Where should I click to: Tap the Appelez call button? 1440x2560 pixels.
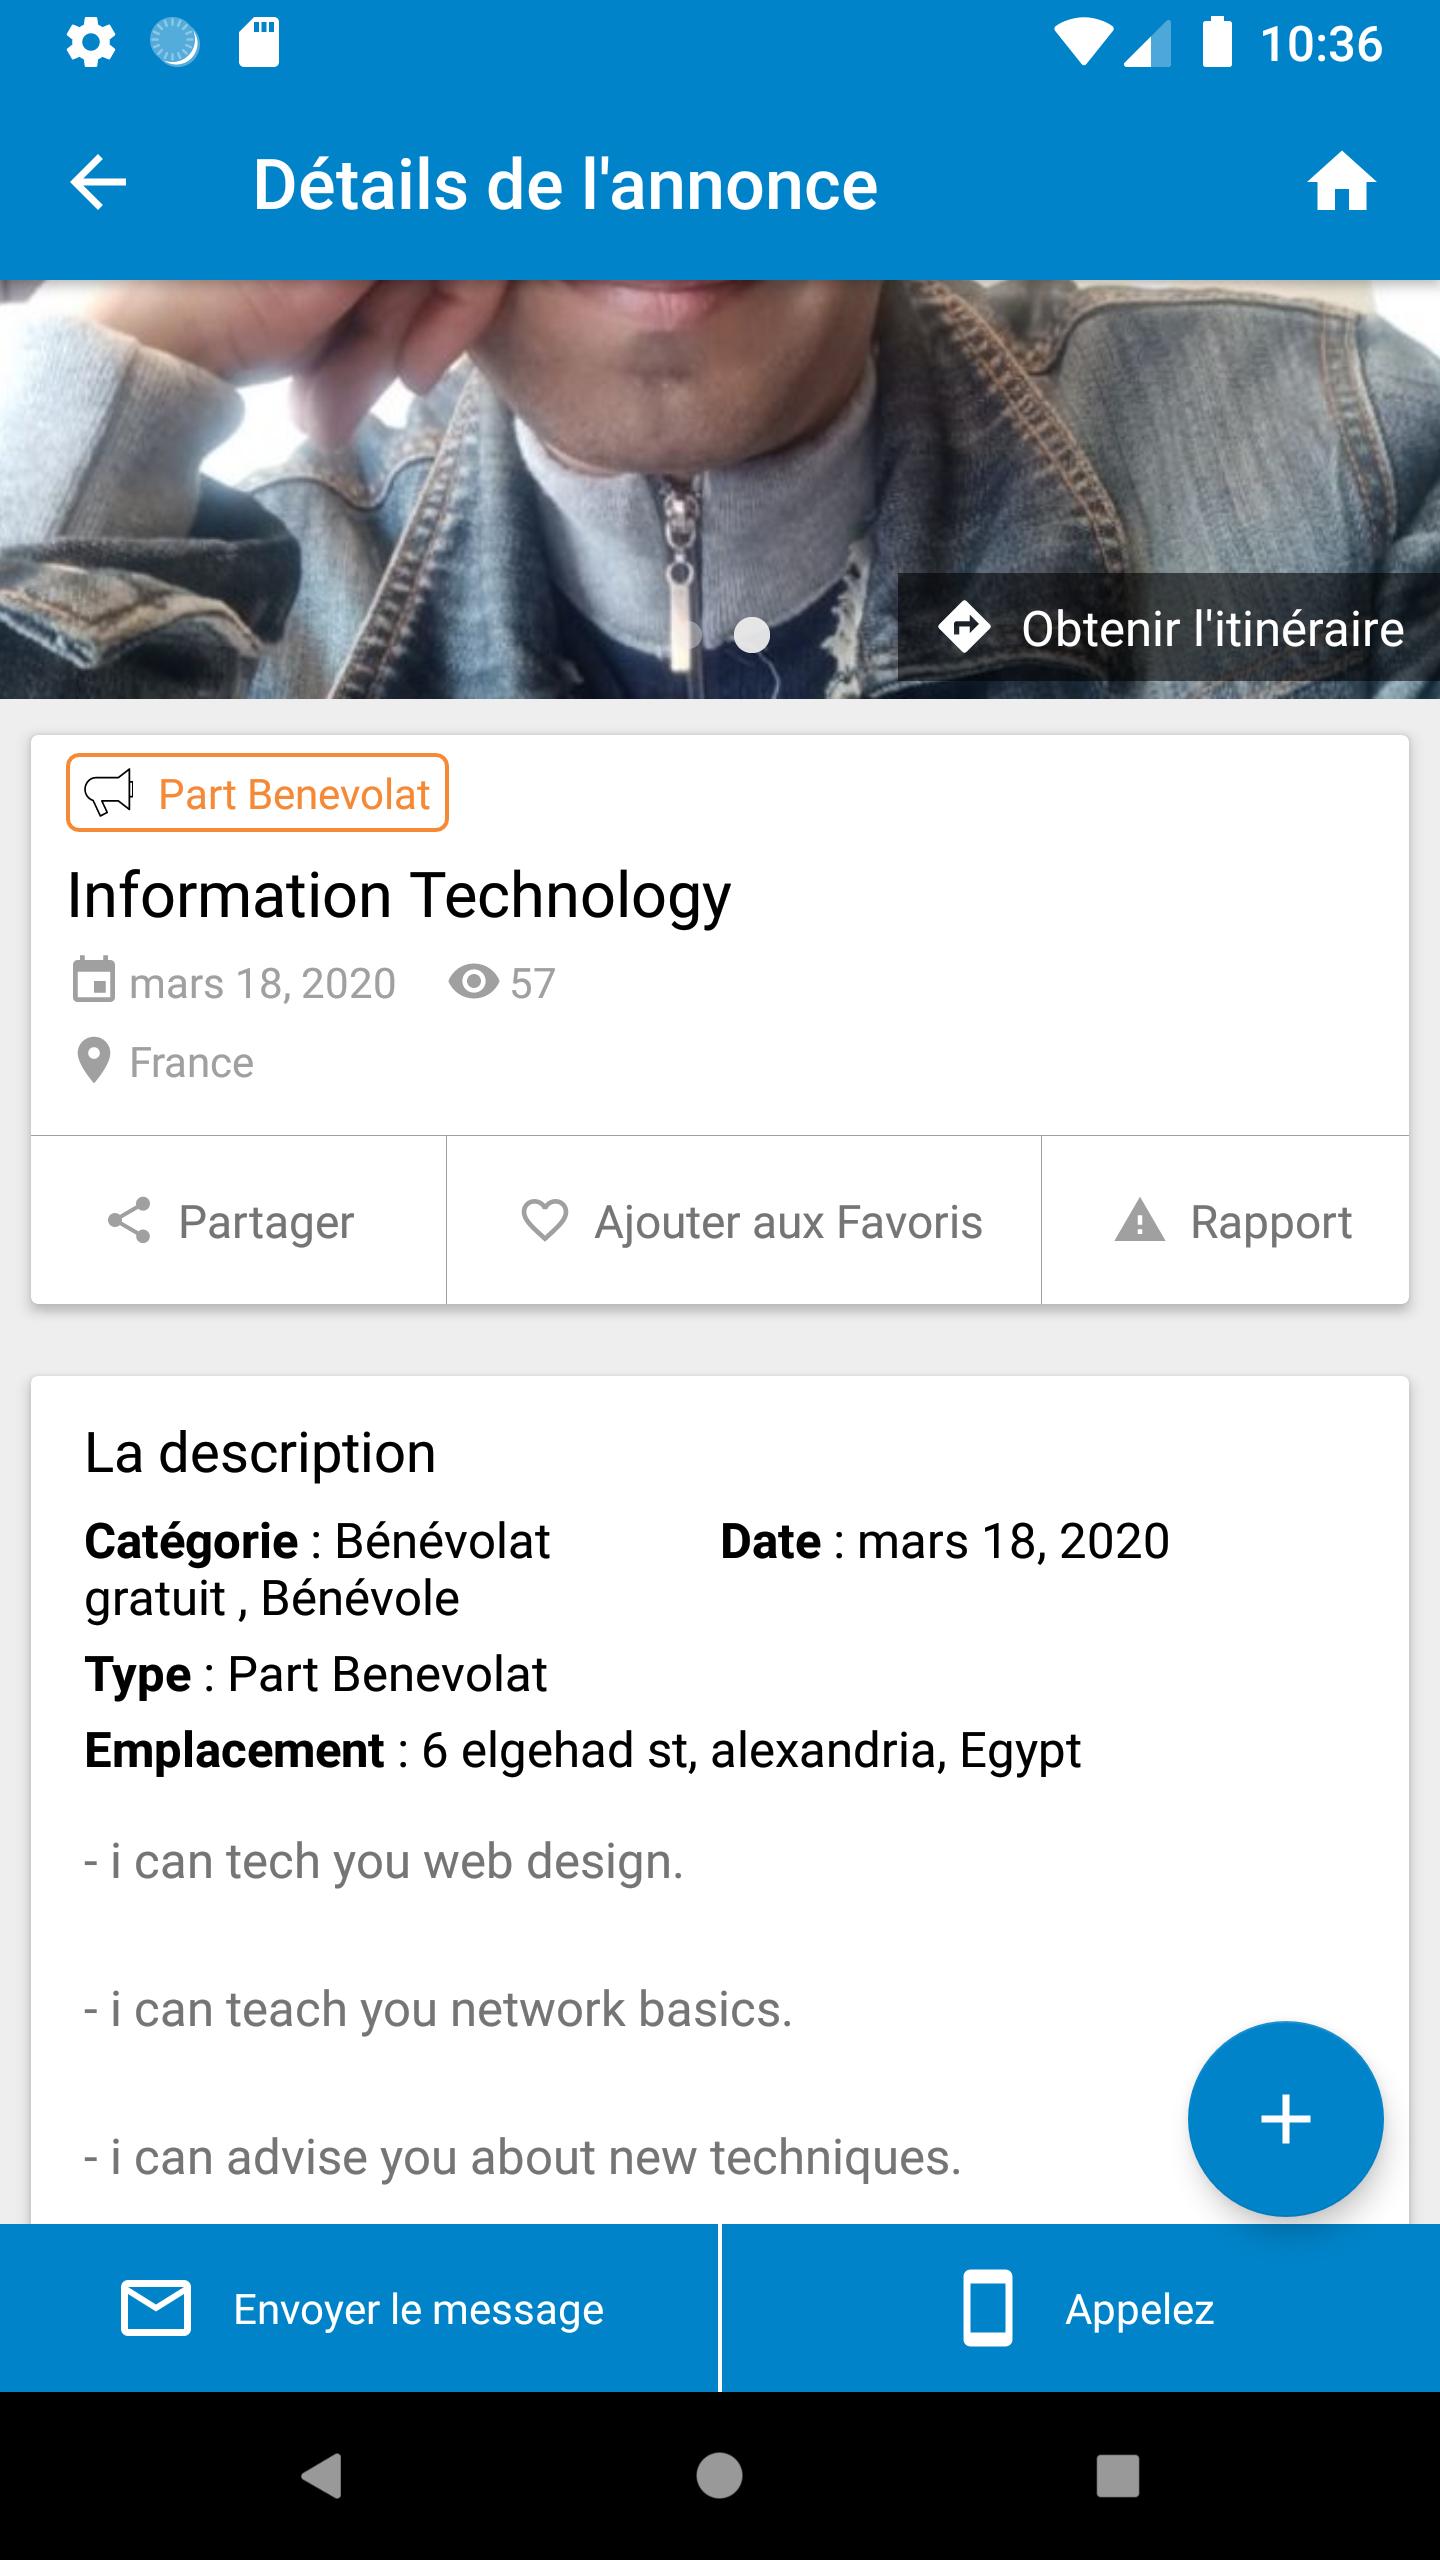1081,2309
